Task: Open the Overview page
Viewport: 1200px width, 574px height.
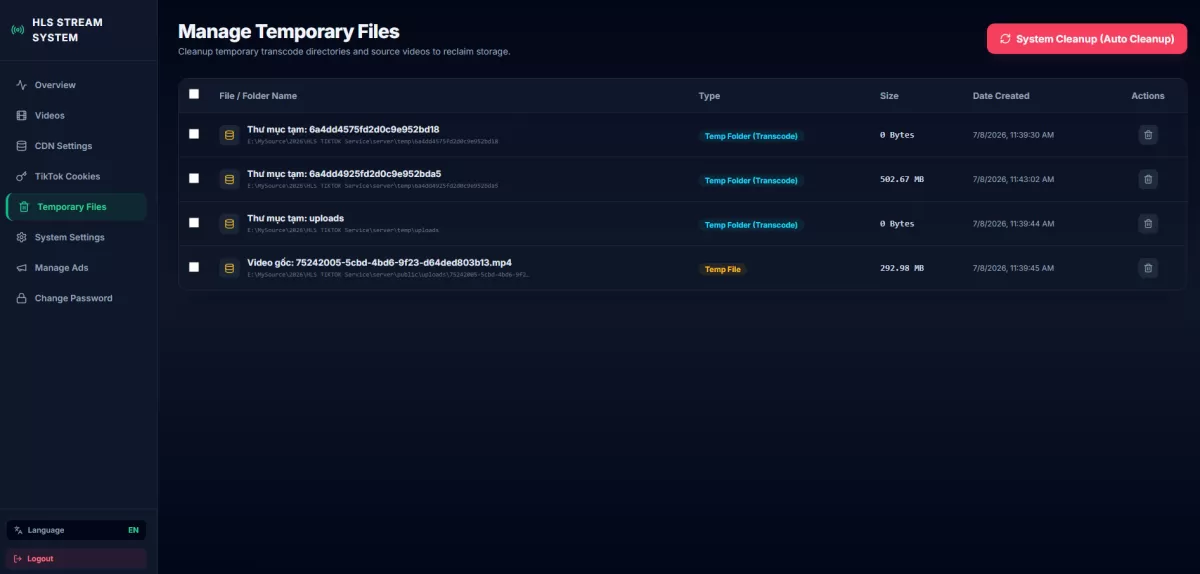Action: click(x=76, y=85)
